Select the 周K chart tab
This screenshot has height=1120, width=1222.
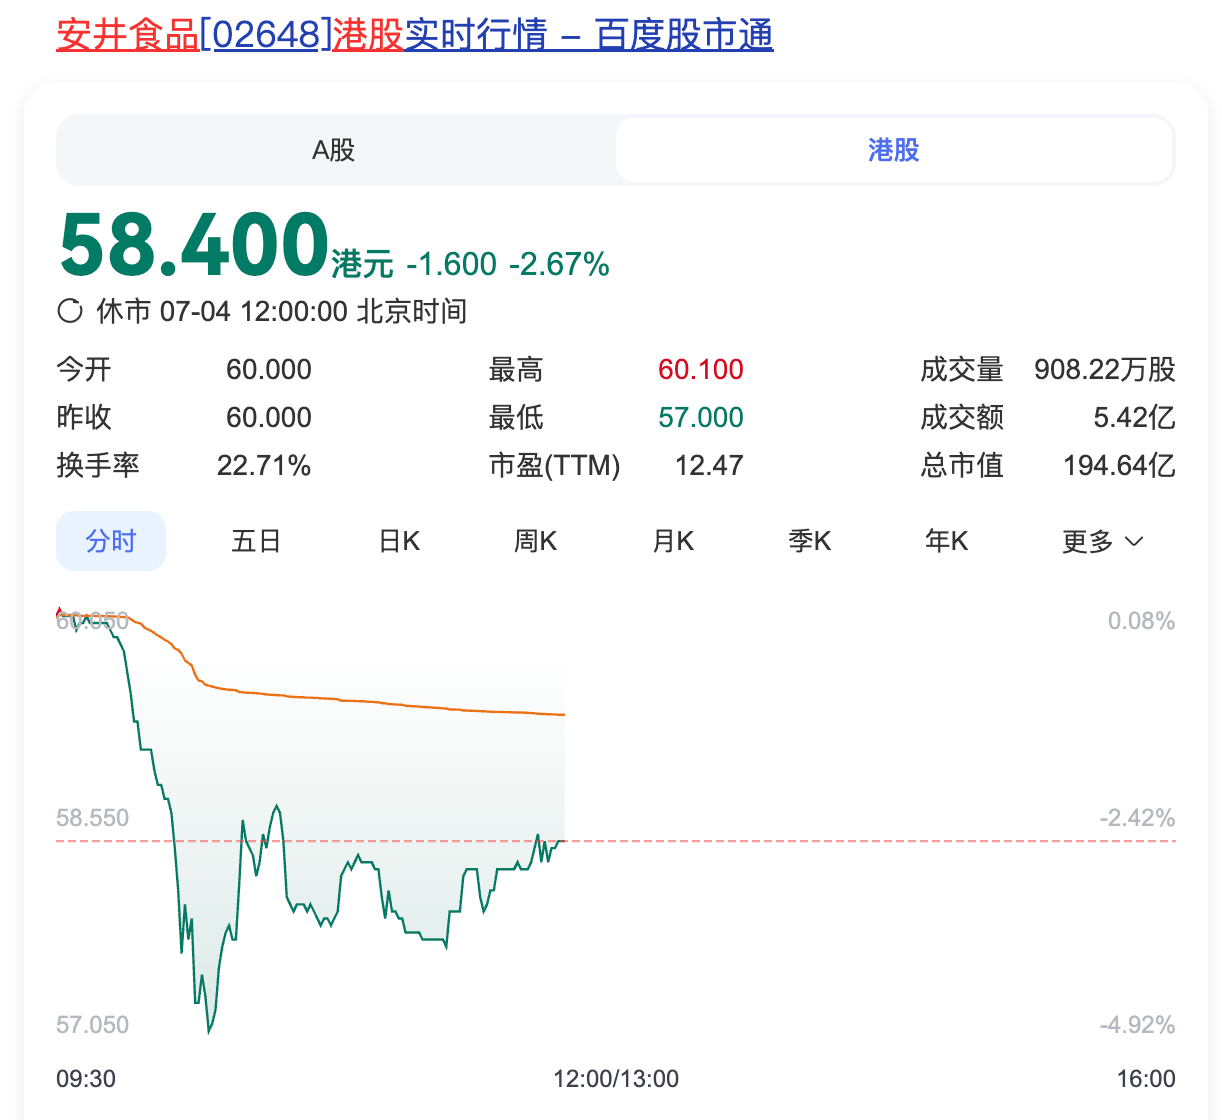[535, 541]
